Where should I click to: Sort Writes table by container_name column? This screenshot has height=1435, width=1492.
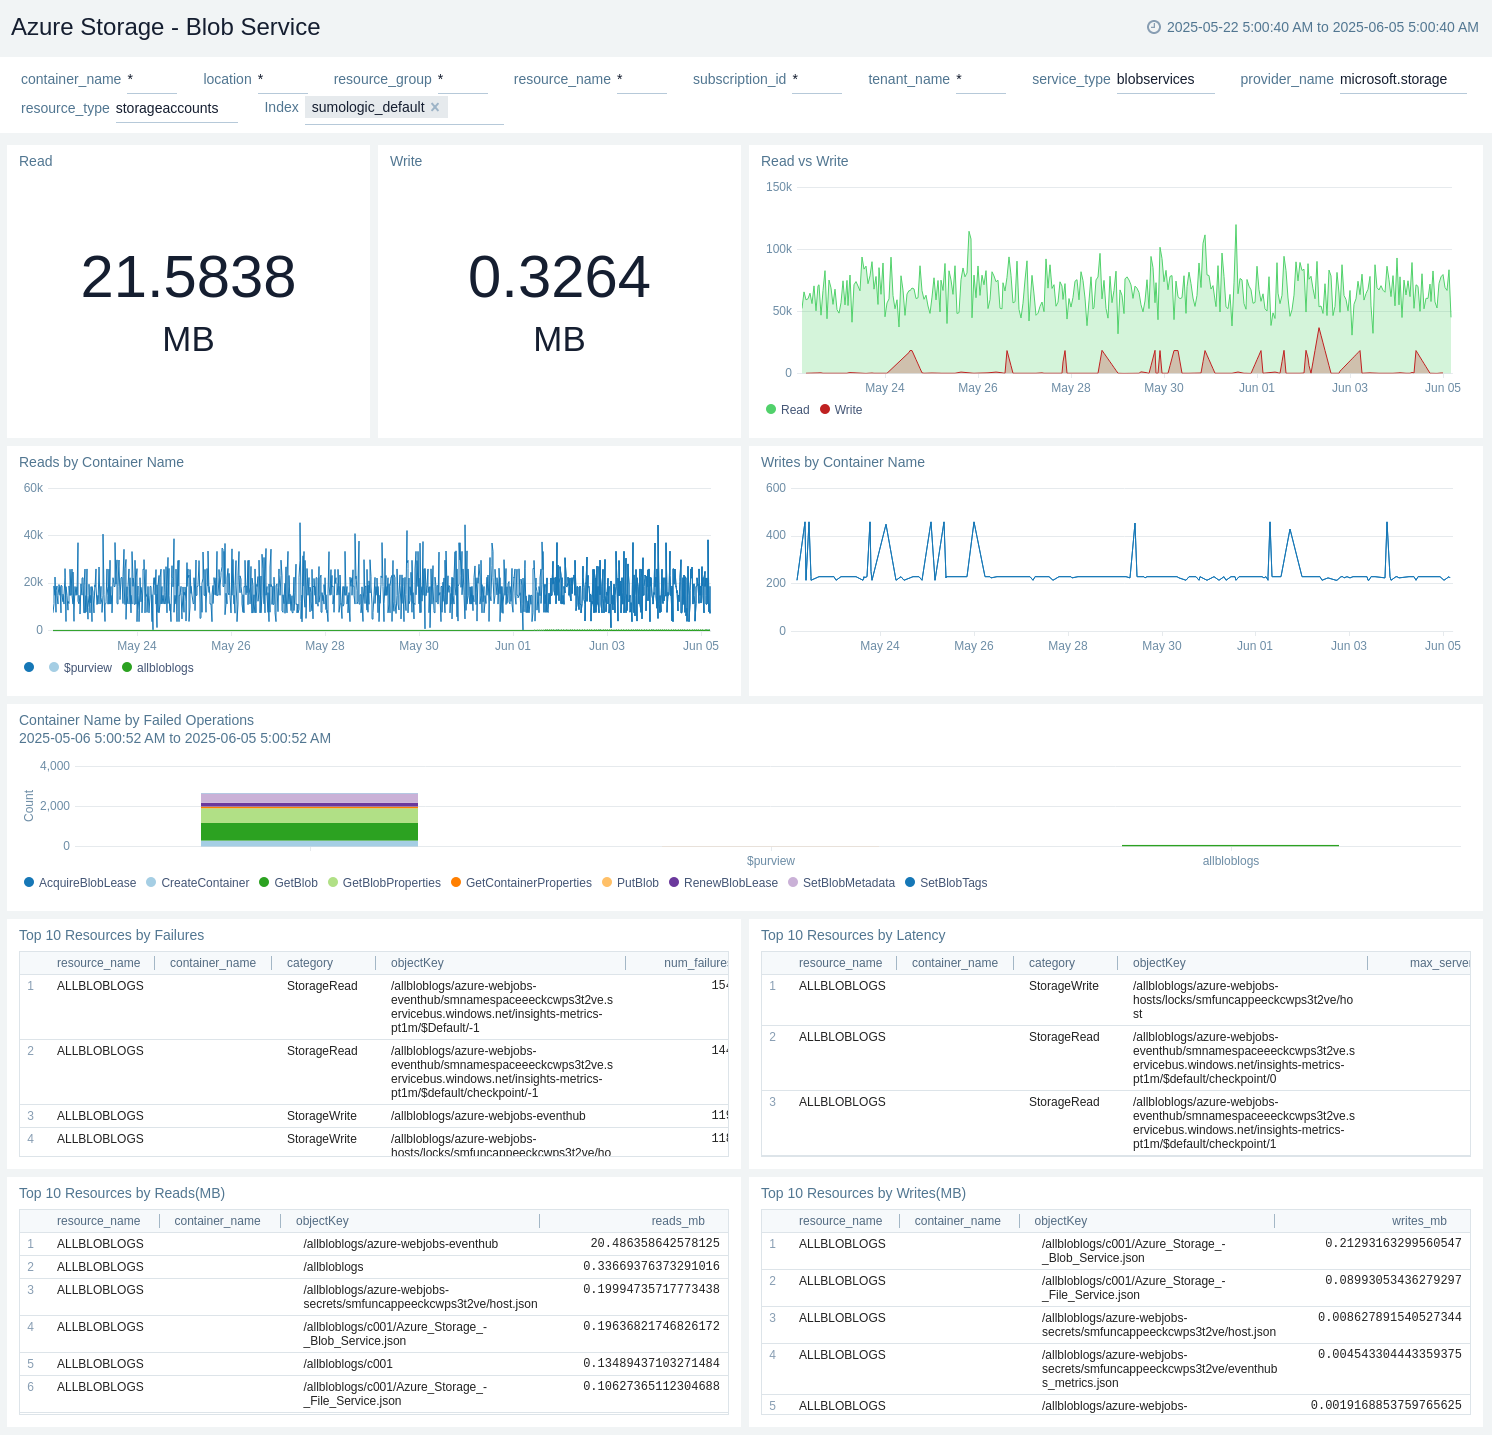(958, 1221)
